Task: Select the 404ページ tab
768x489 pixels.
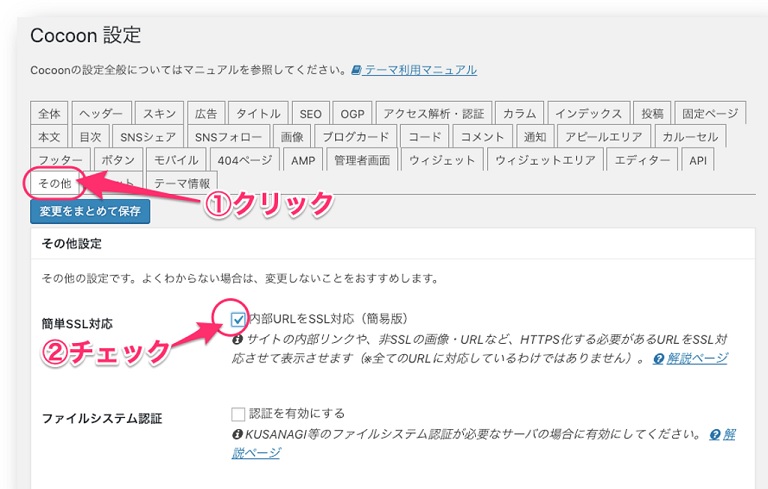Action: pos(244,160)
